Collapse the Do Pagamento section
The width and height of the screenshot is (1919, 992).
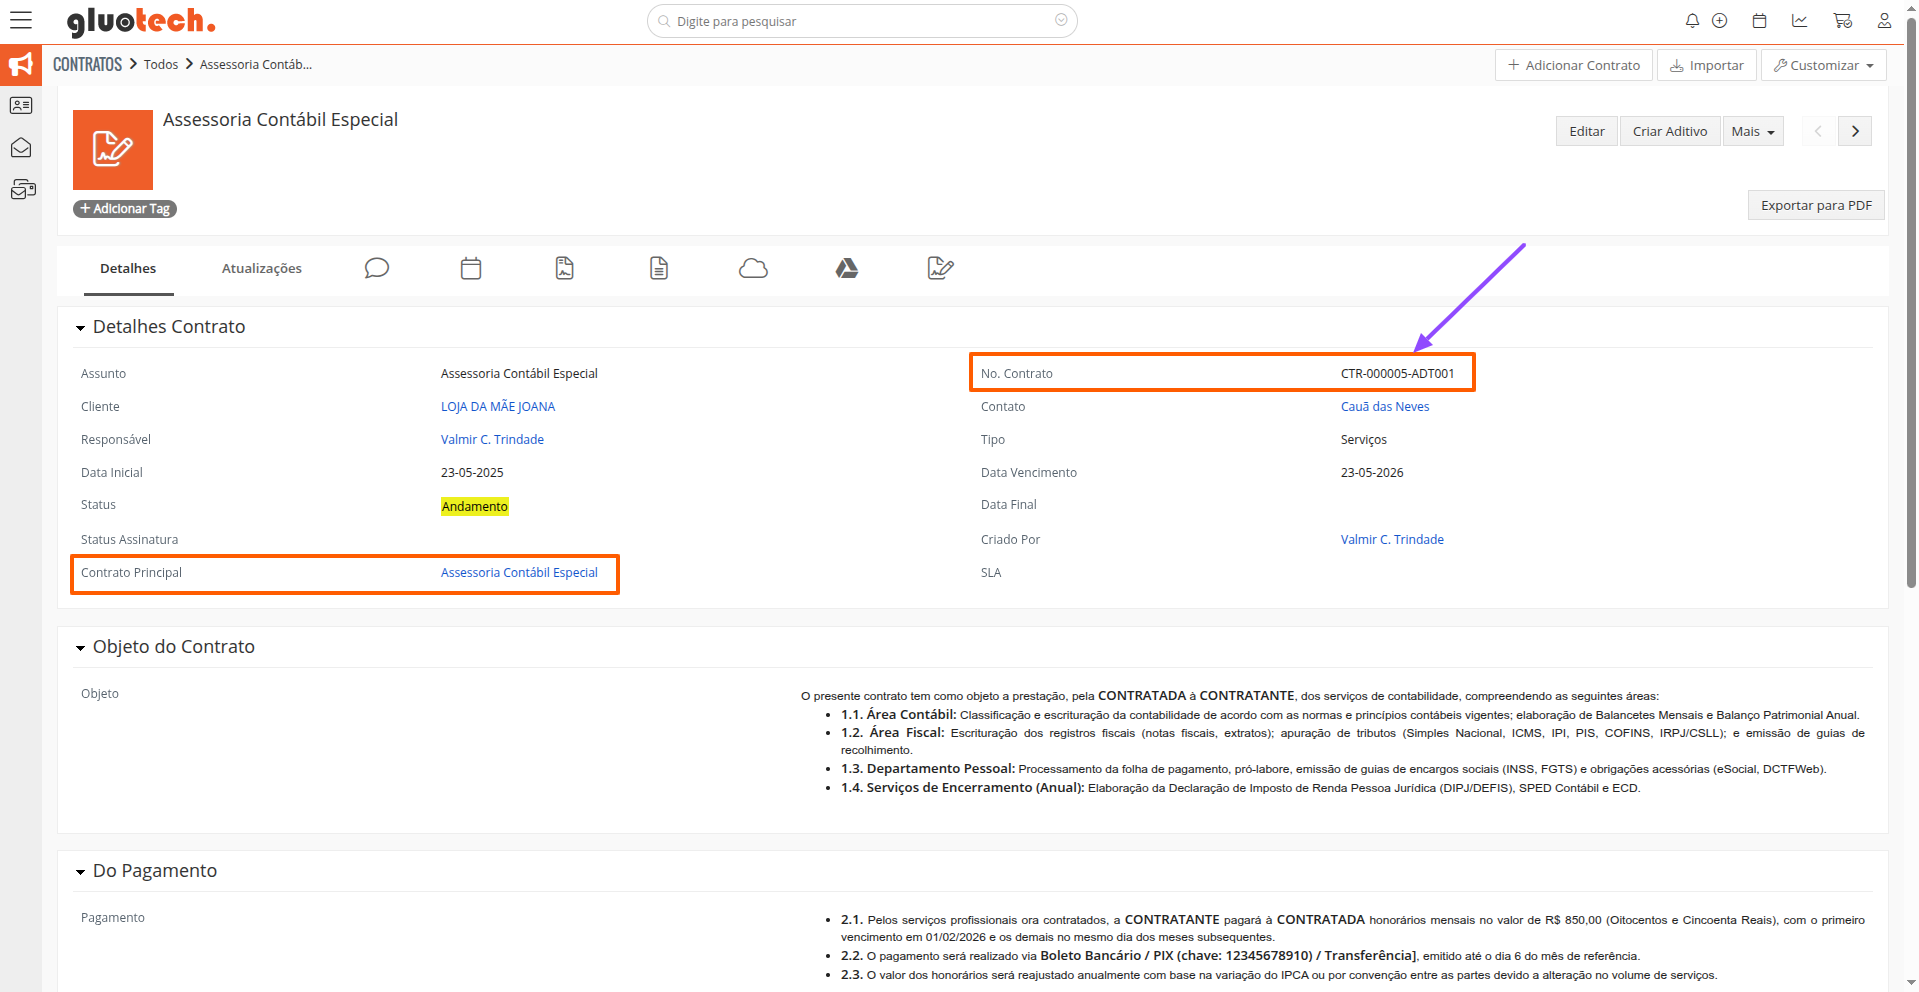click(x=80, y=872)
